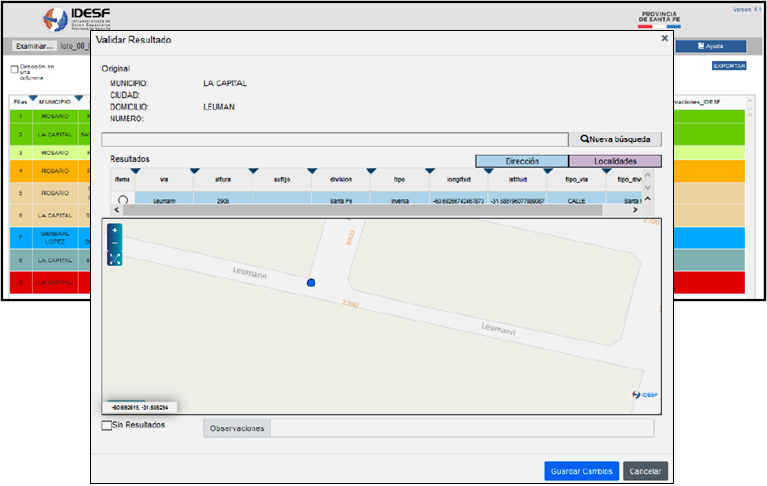Open filter arrow on altura column

[x=253, y=171]
